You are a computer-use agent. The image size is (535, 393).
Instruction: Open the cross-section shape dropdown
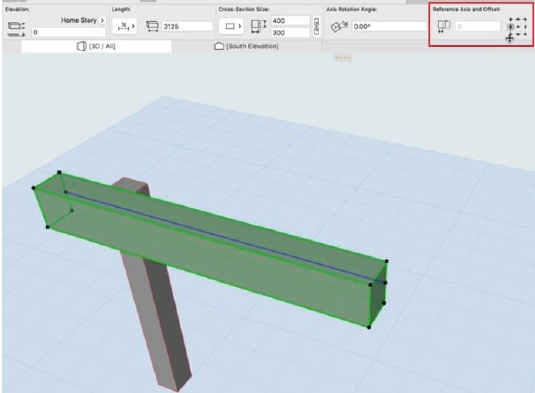pos(231,26)
